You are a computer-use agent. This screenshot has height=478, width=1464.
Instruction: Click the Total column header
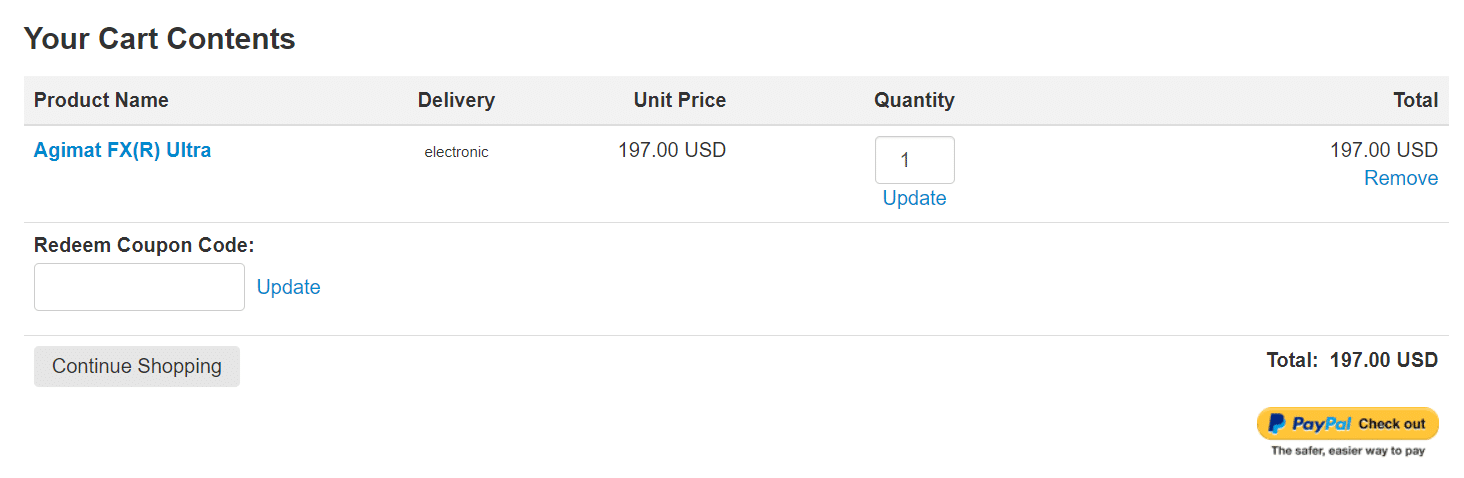[1416, 100]
